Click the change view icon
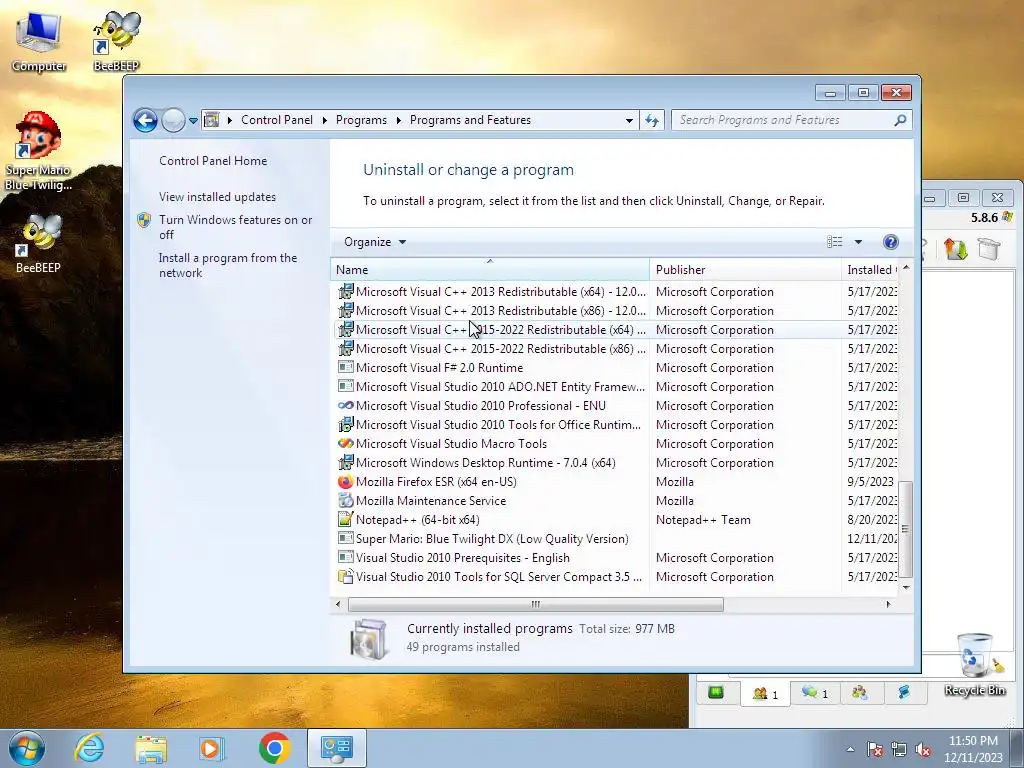 (x=835, y=242)
